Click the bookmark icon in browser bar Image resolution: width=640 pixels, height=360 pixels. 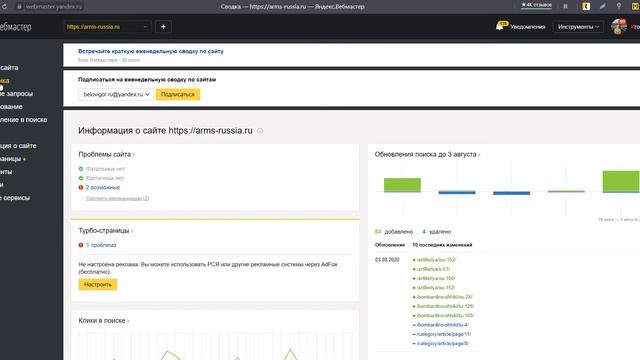565,6
